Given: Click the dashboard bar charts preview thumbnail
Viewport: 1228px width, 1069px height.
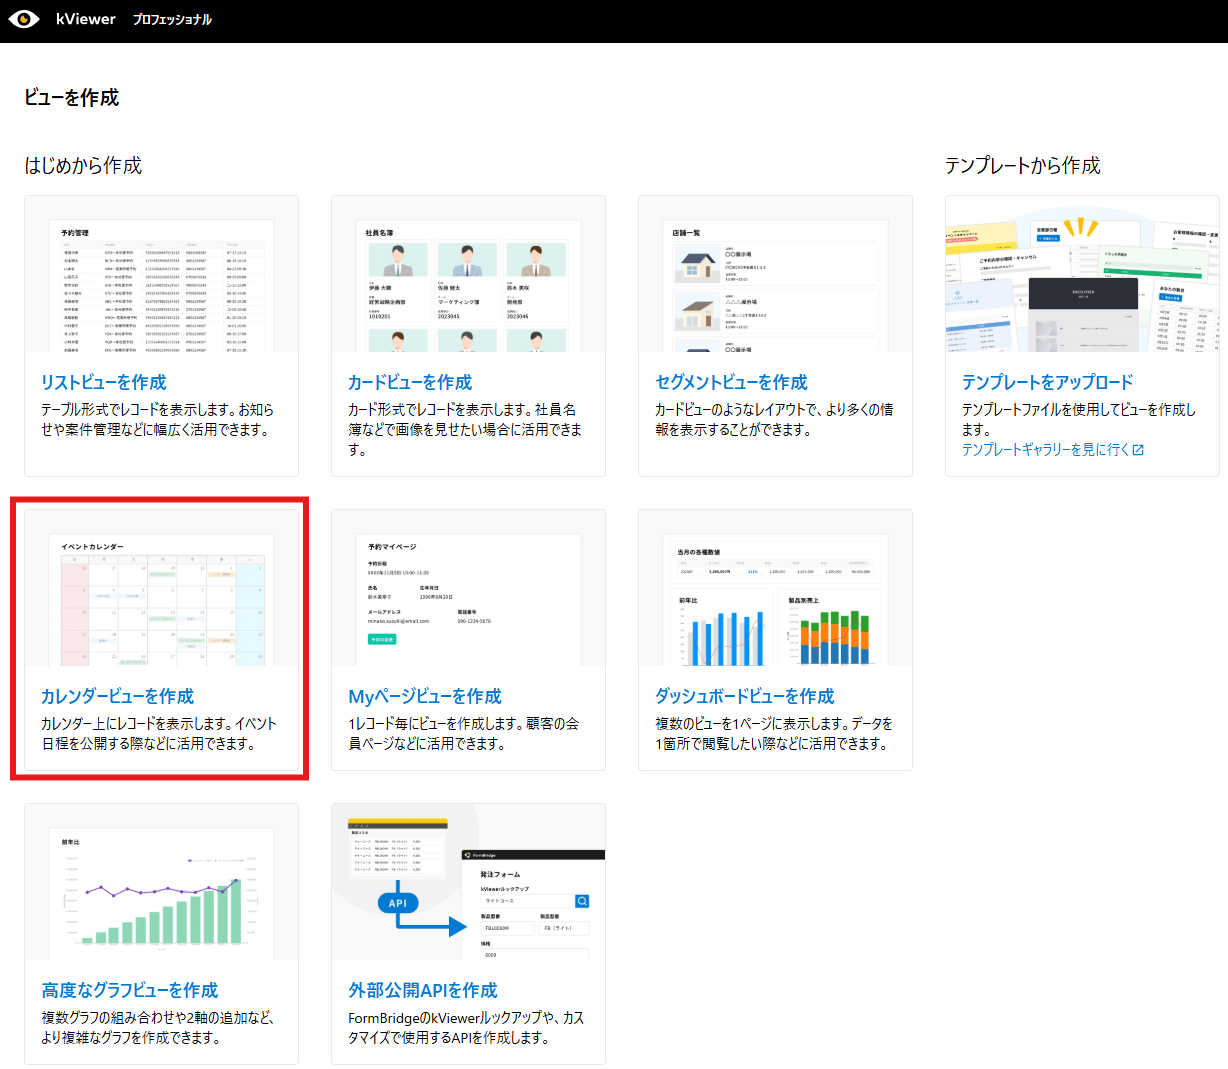Looking at the screenshot, I should 775,598.
